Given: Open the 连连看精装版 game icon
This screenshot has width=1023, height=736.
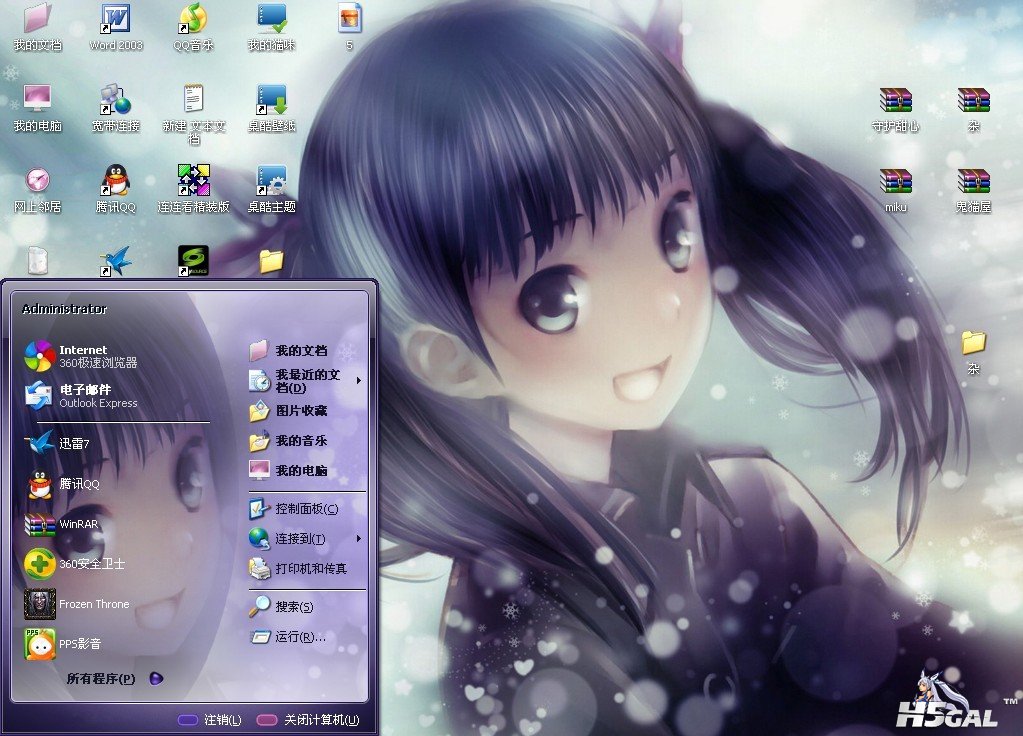Looking at the screenshot, I should click(x=193, y=181).
